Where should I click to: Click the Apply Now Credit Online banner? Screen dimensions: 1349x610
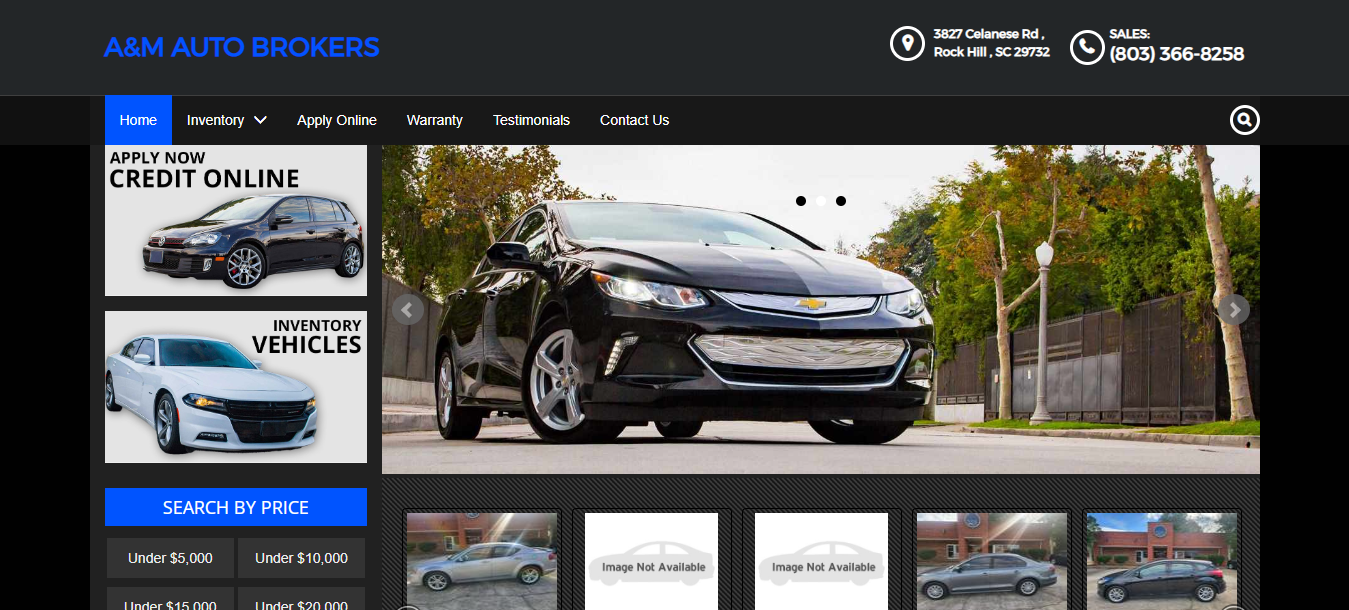pyautogui.click(x=236, y=221)
